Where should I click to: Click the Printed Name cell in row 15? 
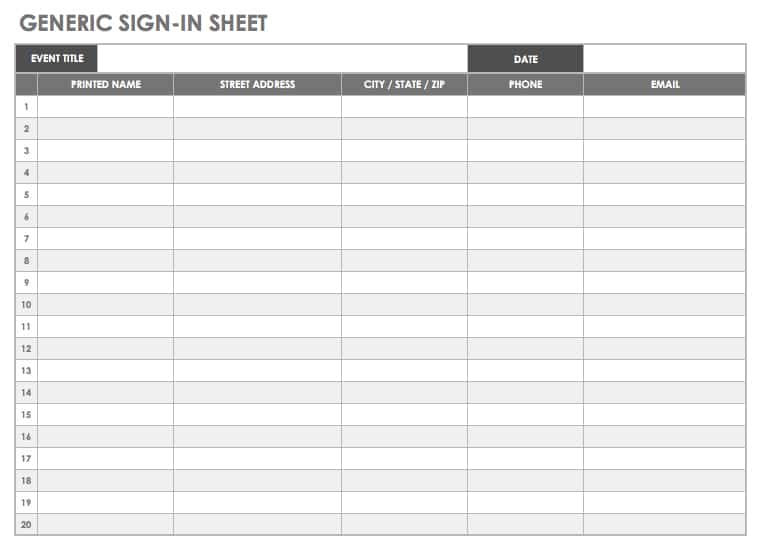tap(105, 415)
